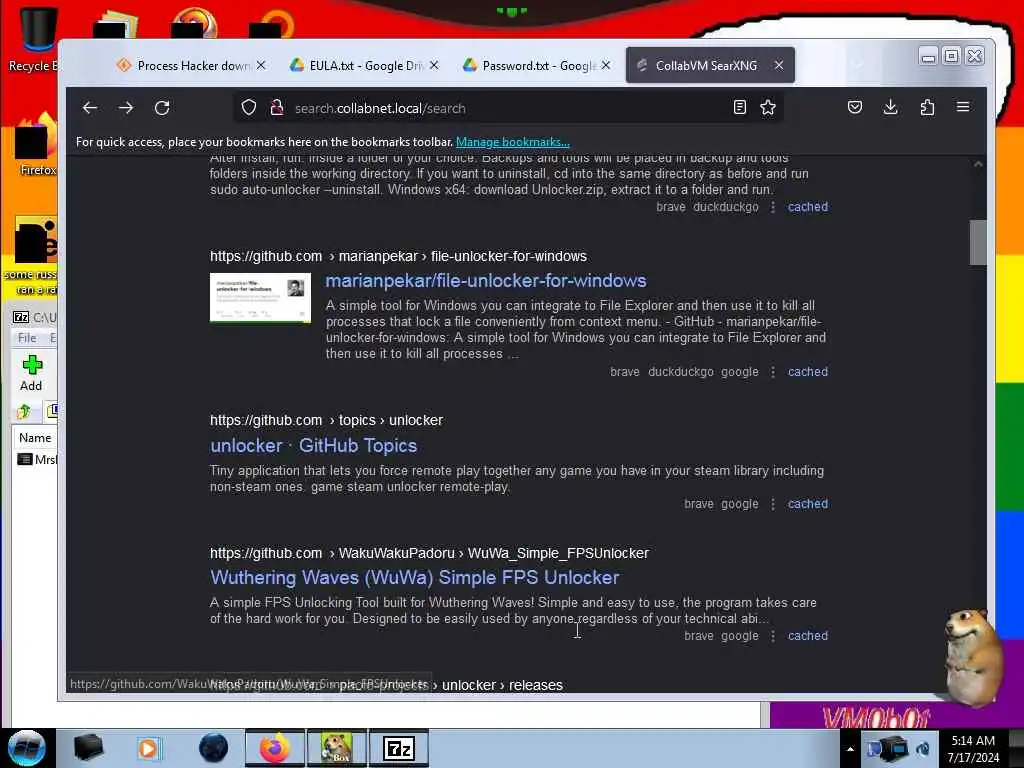Click the address bar with search.collabnet.local
The height and width of the screenshot is (768, 1024).
pos(509,108)
